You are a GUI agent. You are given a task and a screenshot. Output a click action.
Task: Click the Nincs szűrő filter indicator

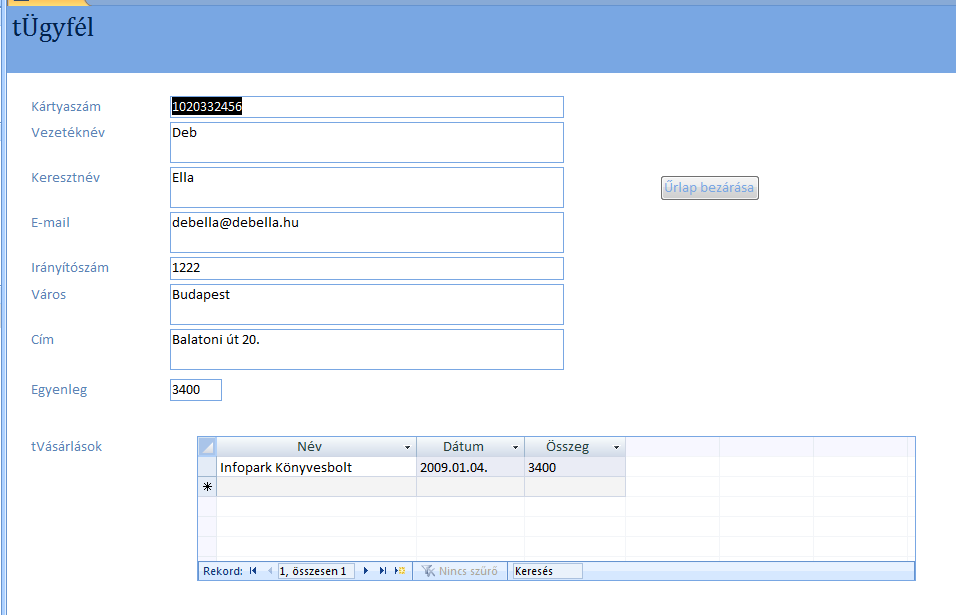coord(460,571)
